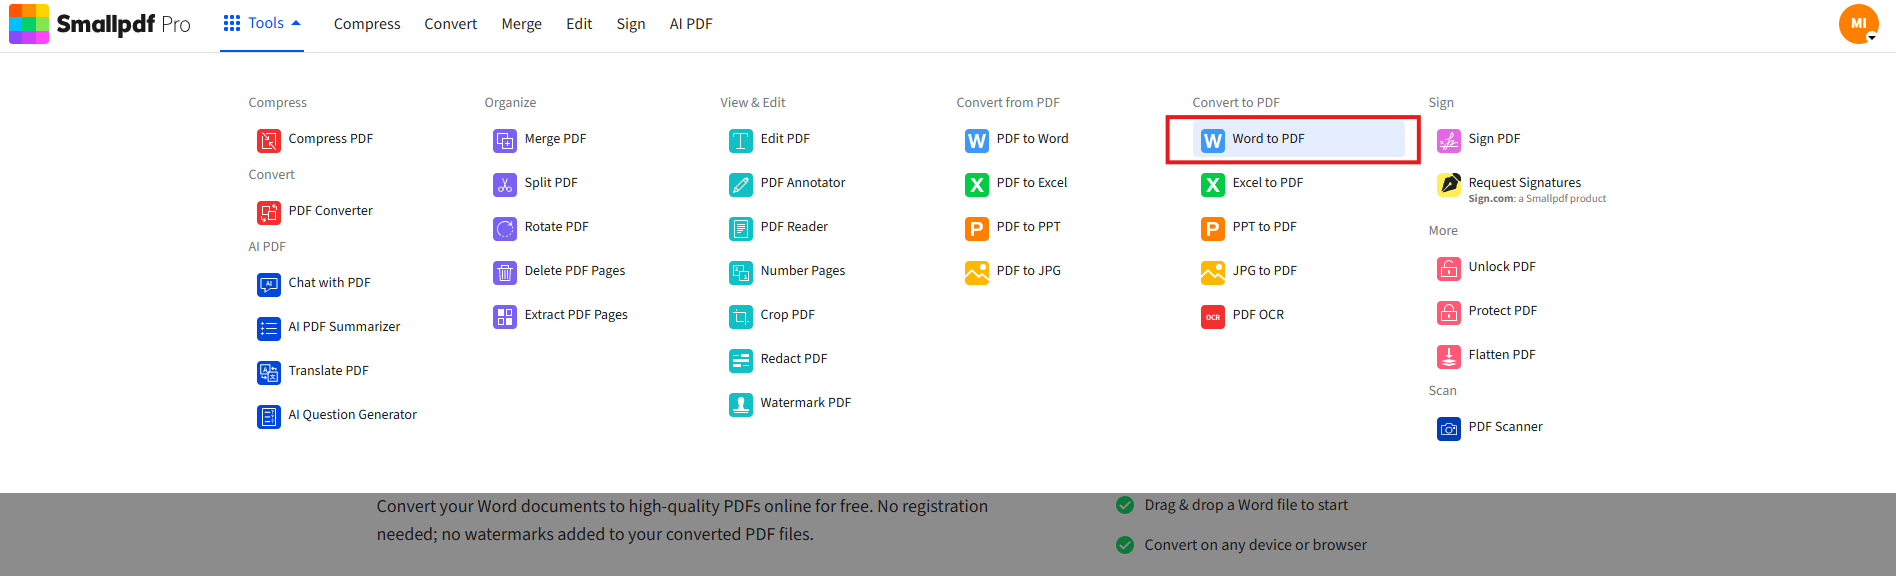Go to Convert in the top navigation
This screenshot has width=1903, height=576.
pyautogui.click(x=450, y=24)
